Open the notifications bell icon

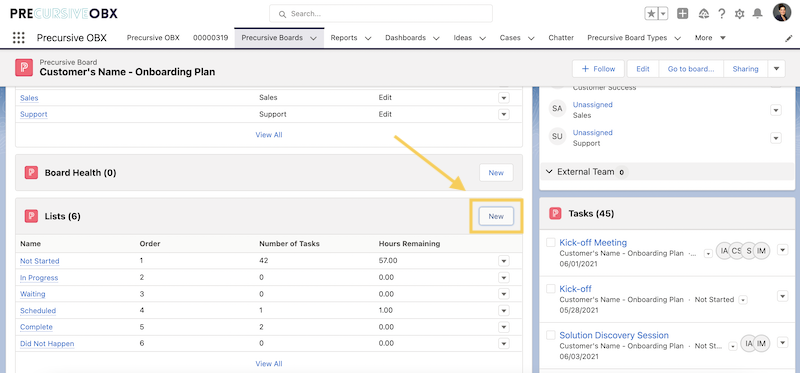tap(758, 14)
